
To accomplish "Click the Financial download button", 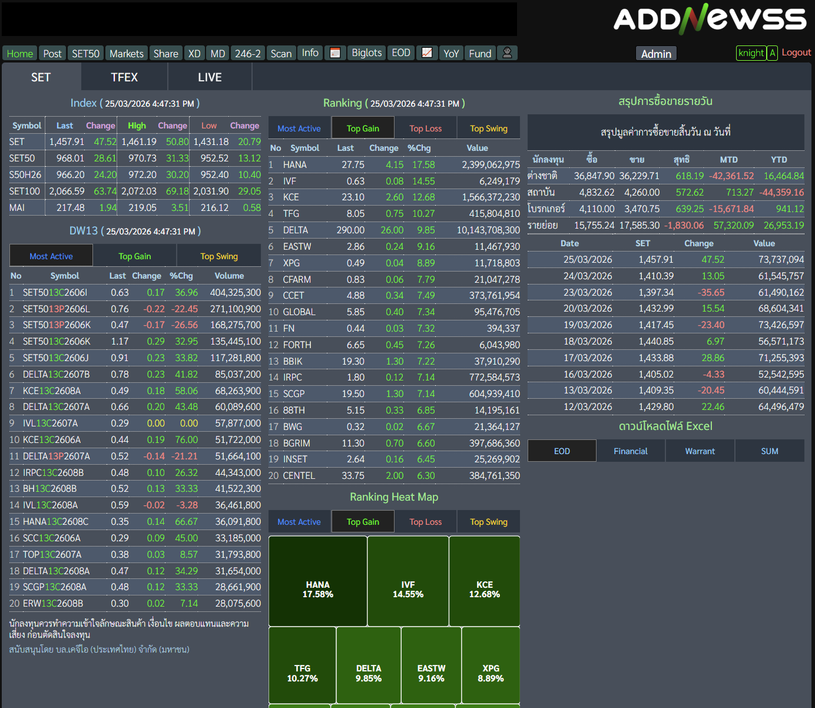I will (630, 451).
